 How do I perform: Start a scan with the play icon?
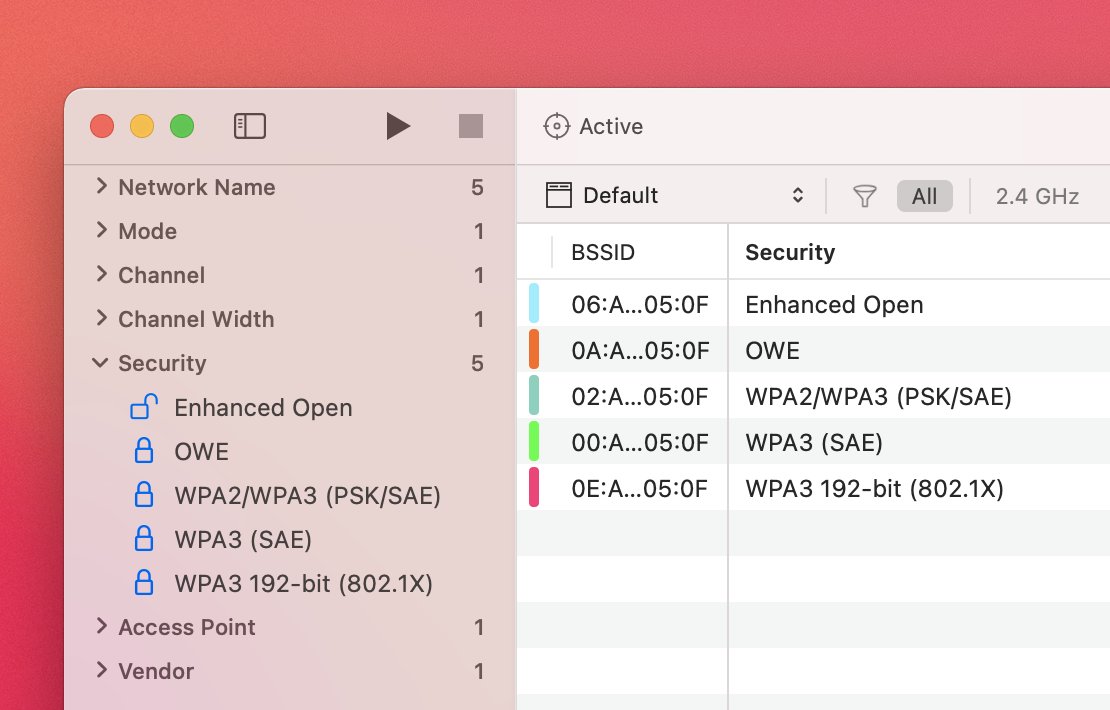398,125
